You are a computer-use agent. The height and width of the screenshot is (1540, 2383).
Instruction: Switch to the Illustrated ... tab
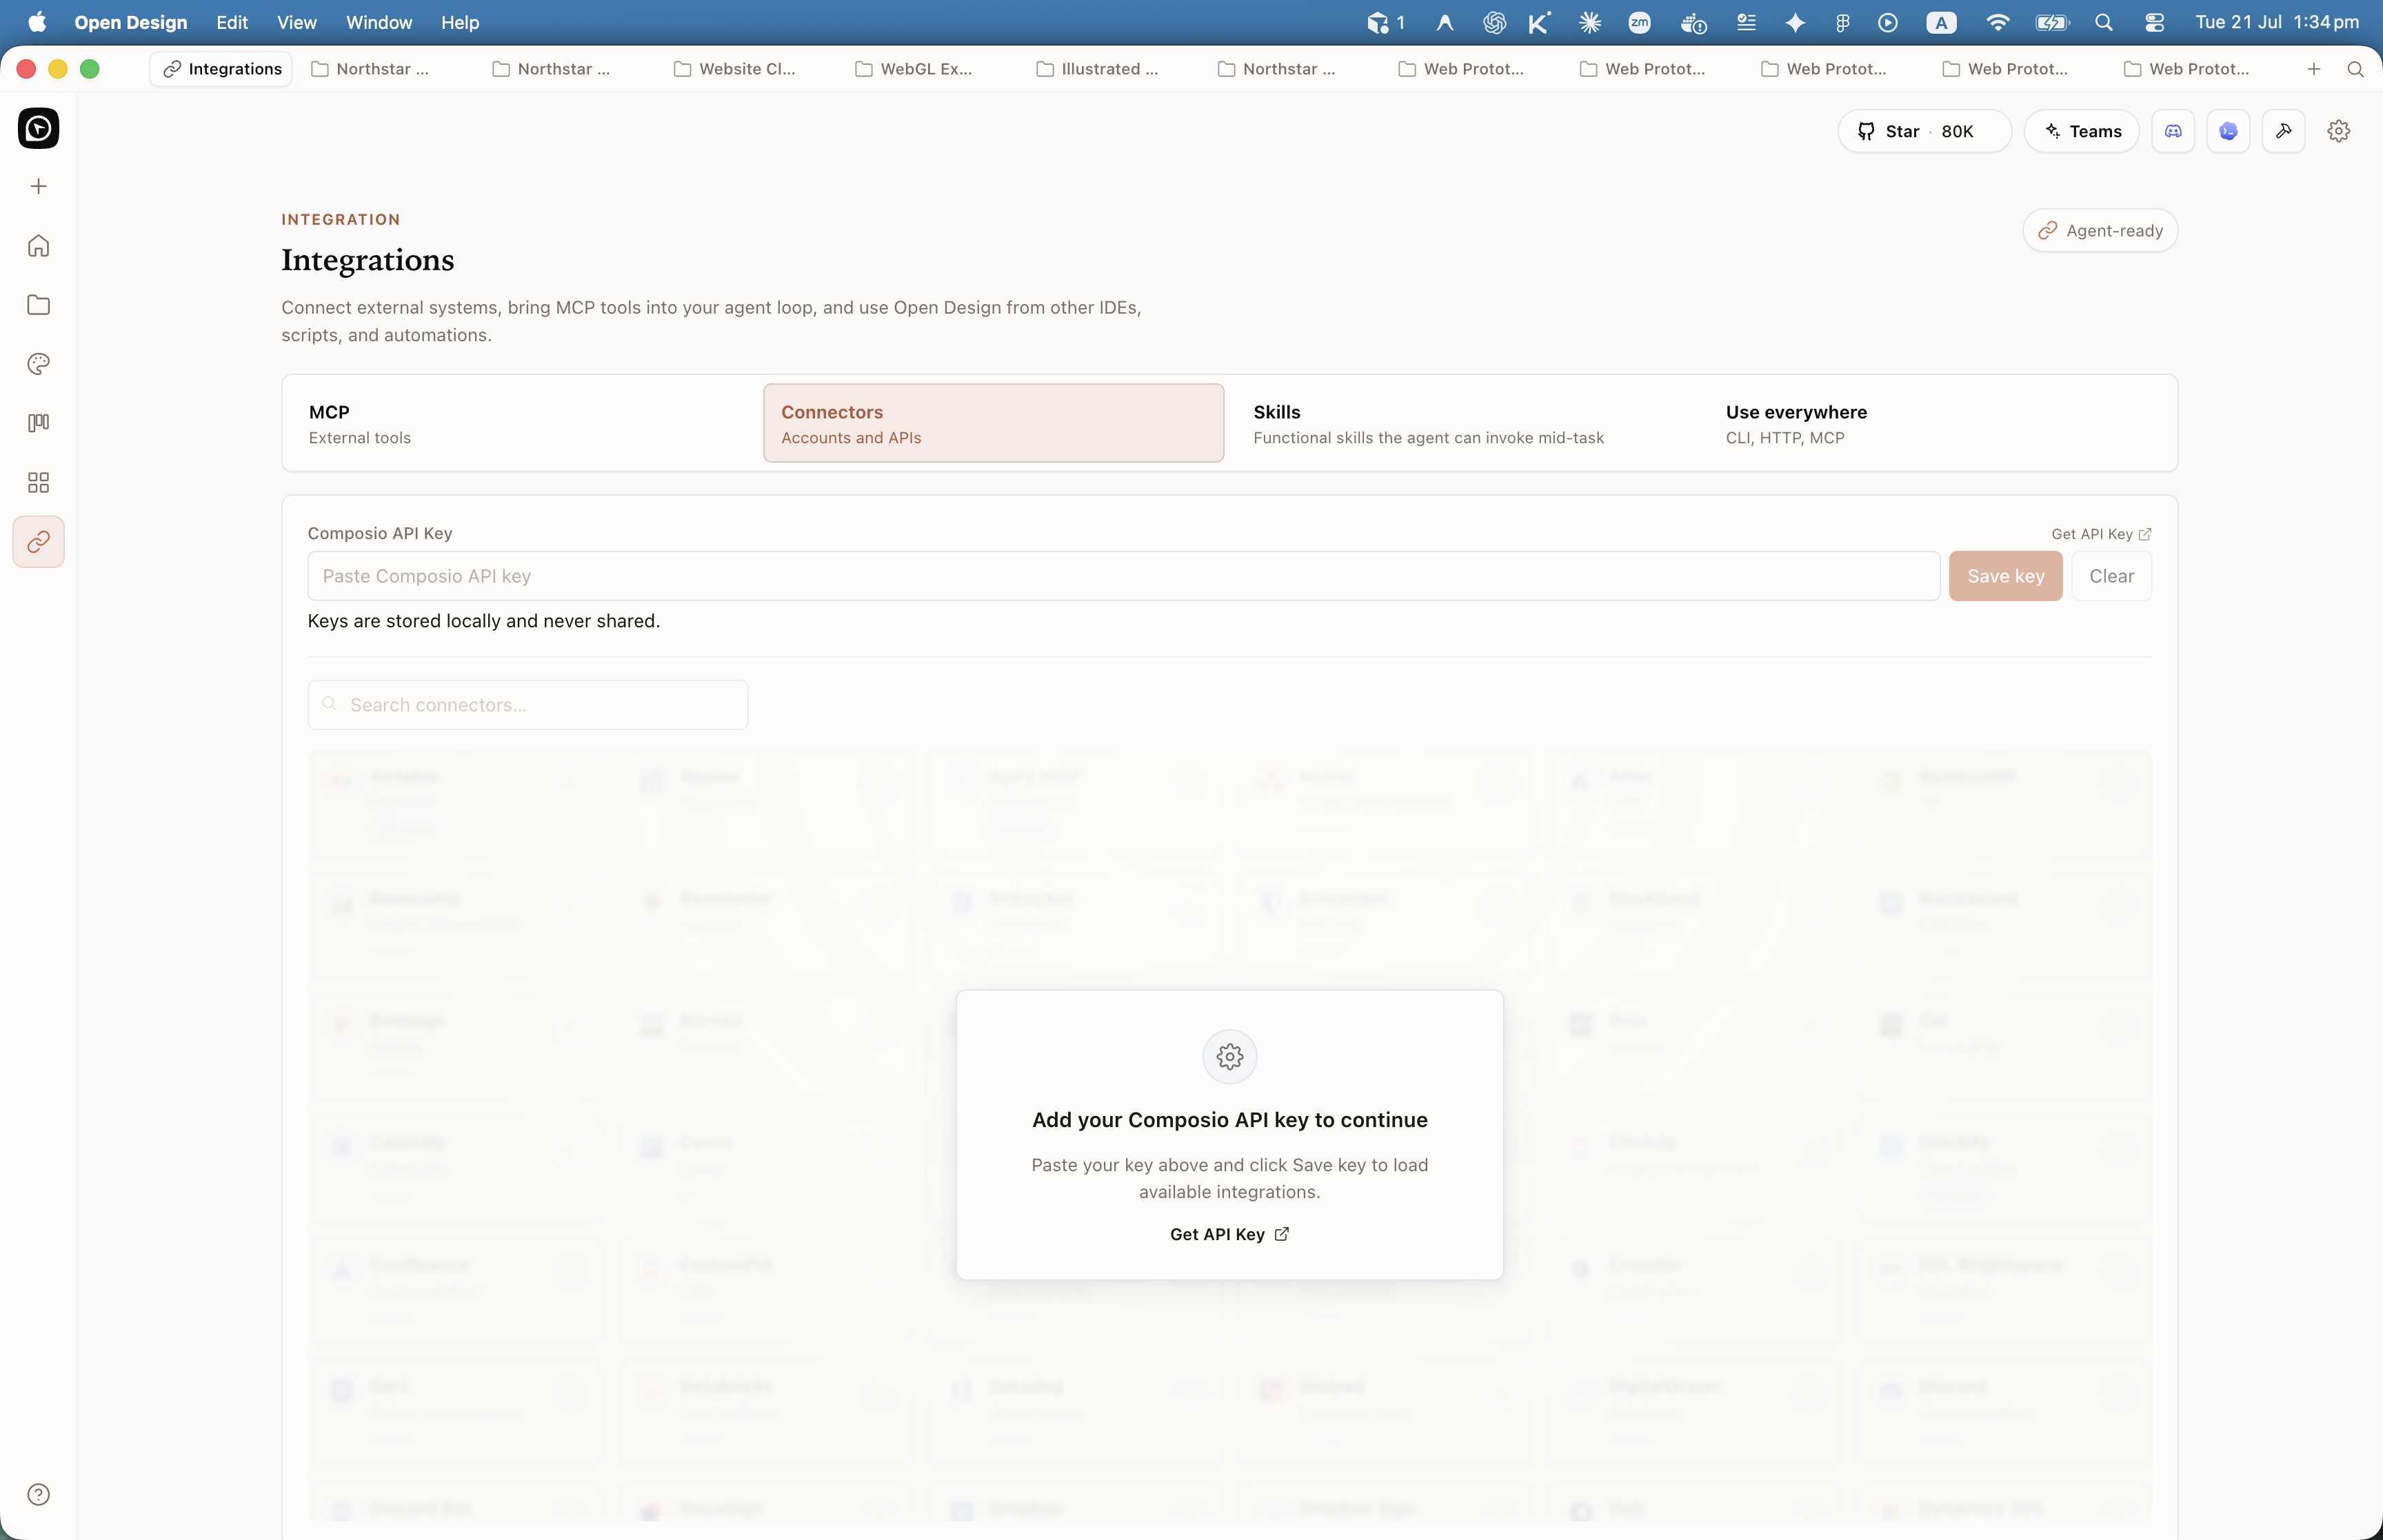(1097, 69)
